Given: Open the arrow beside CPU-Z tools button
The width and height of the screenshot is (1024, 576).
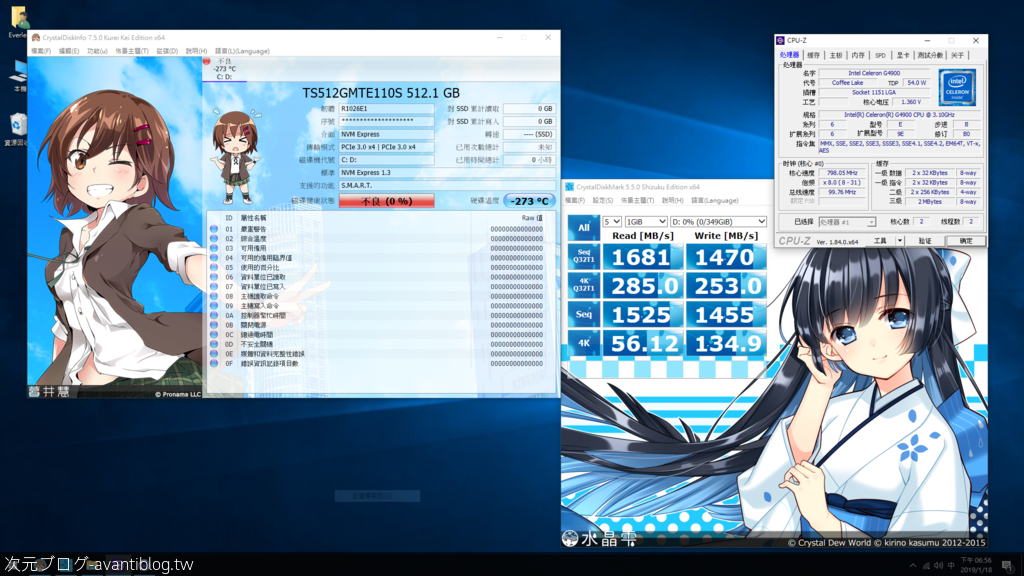Looking at the screenshot, I should click(x=899, y=241).
